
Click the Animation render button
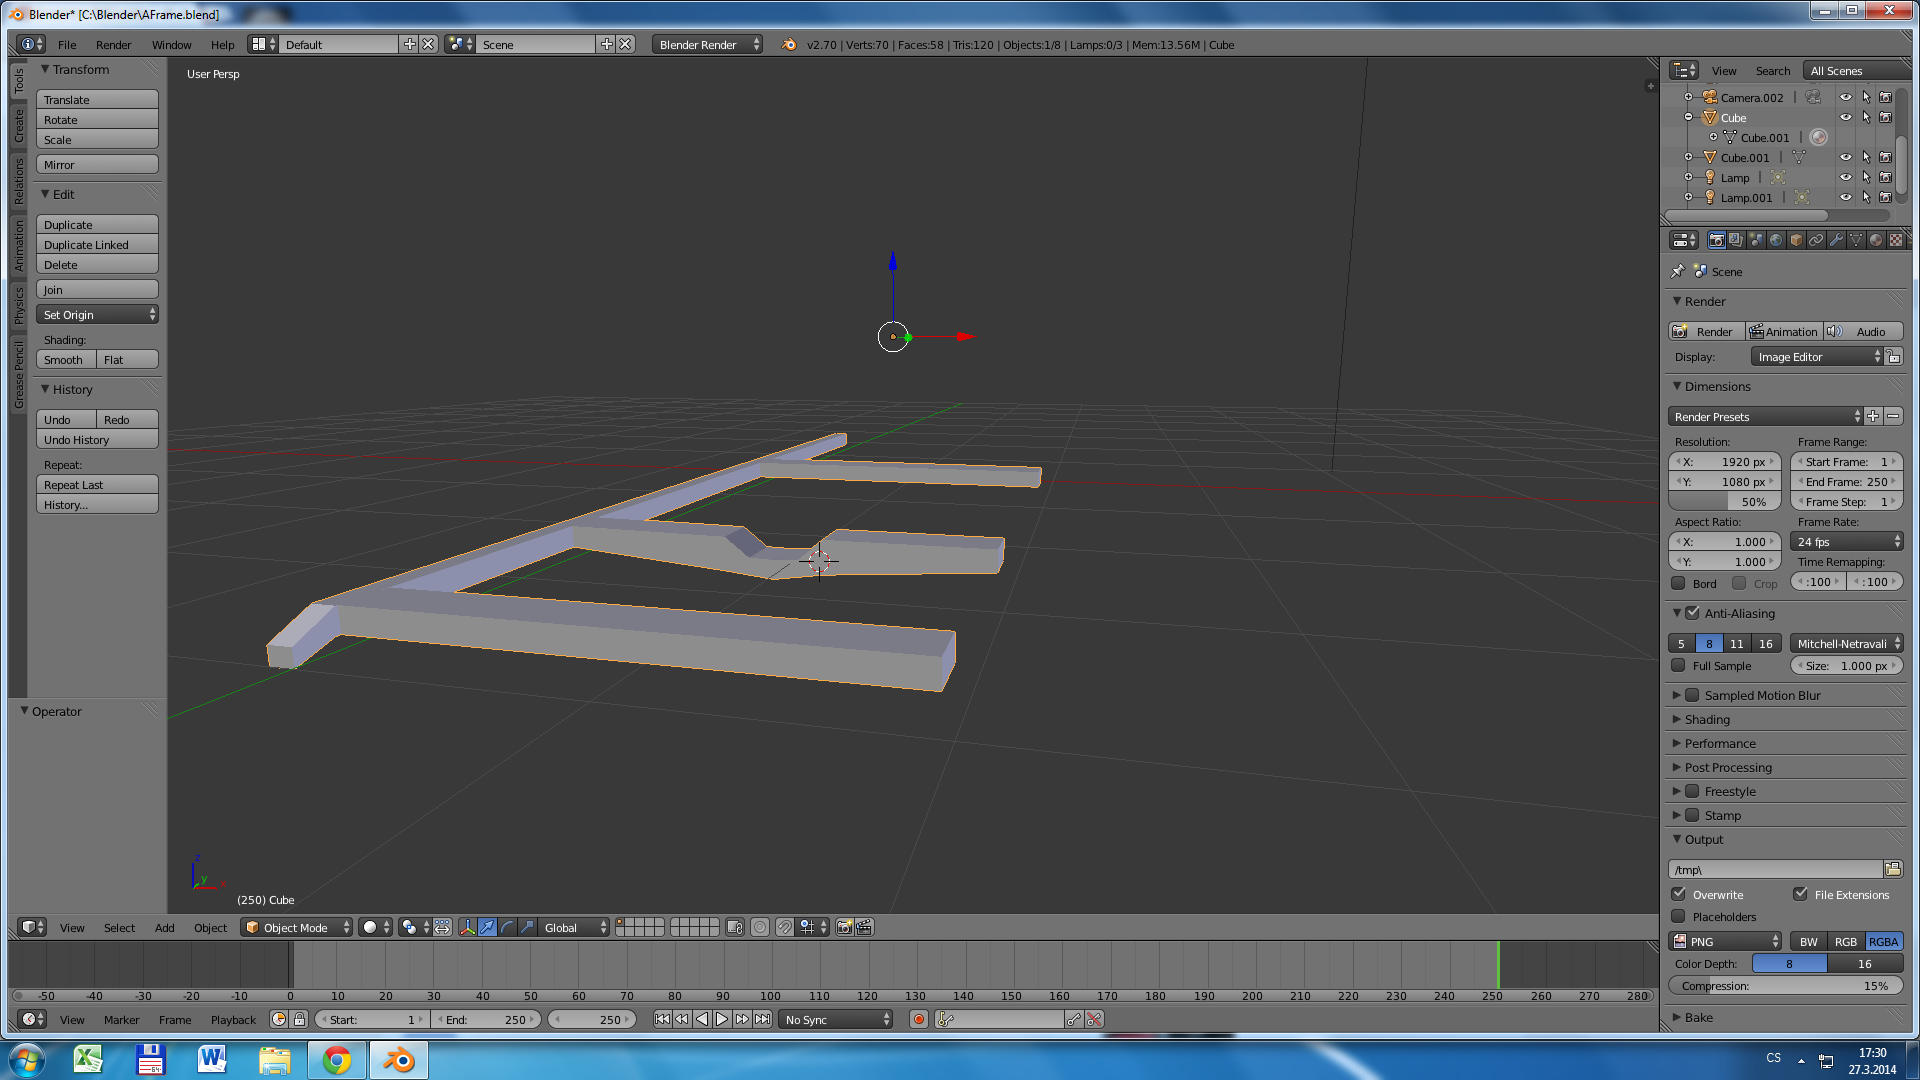pyautogui.click(x=1784, y=331)
